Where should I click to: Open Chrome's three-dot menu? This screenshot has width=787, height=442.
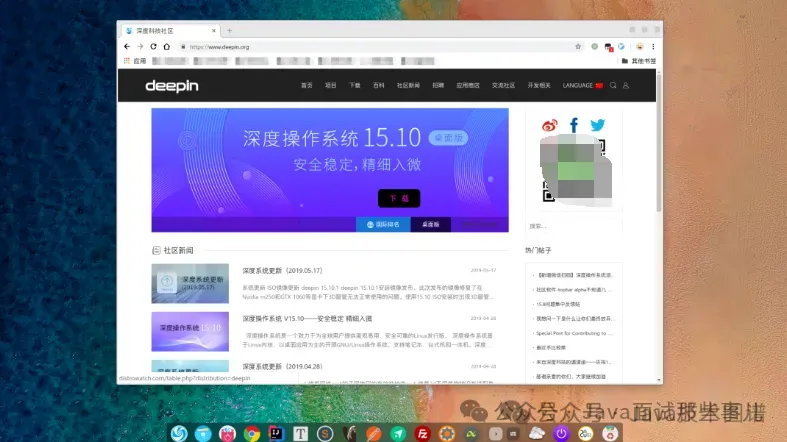(653, 47)
